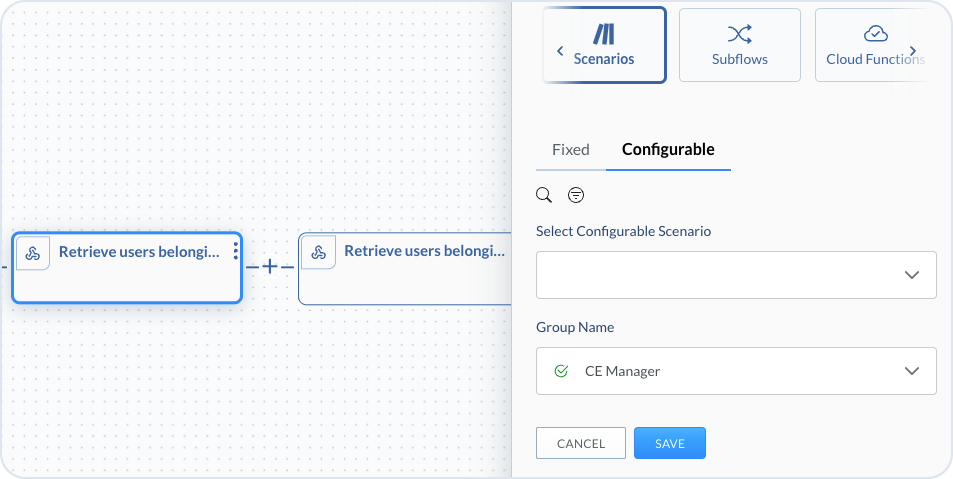Click the blue Save button
Viewport: 953px width, 479px height.
669,443
